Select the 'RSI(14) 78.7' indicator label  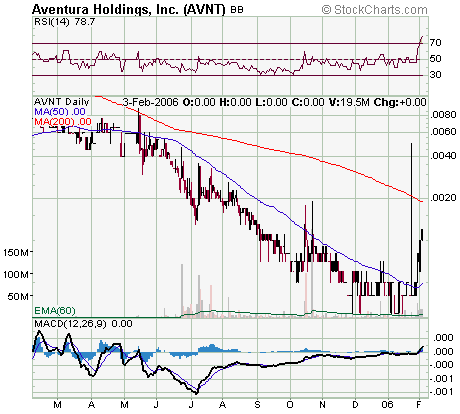65,22
